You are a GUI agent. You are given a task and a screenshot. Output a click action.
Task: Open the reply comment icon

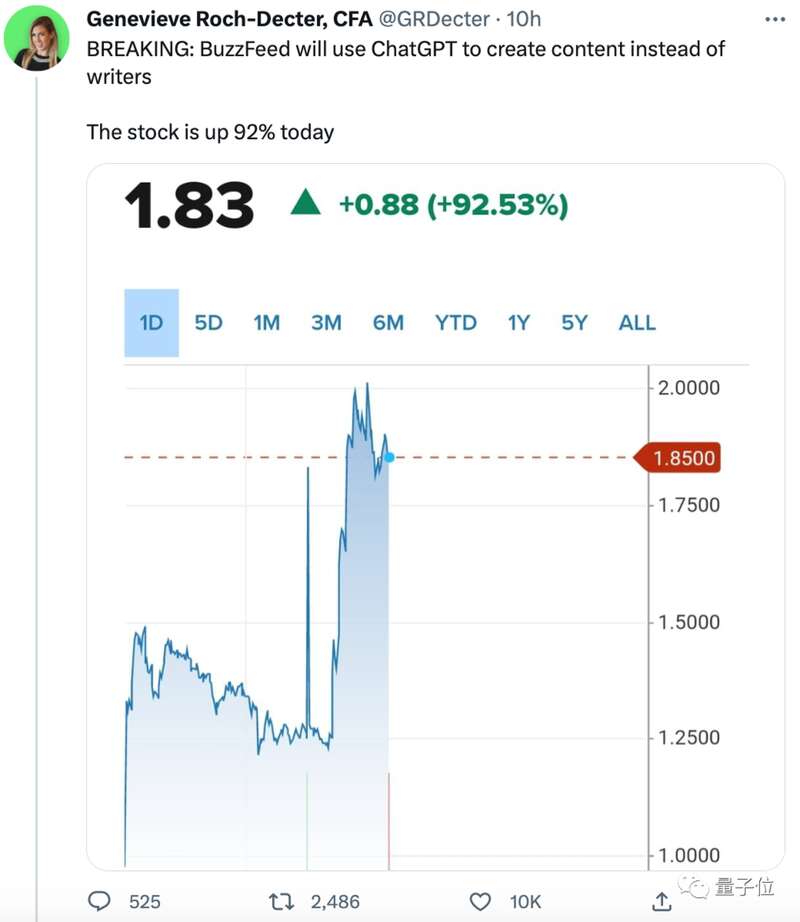pyautogui.click(x=99, y=901)
